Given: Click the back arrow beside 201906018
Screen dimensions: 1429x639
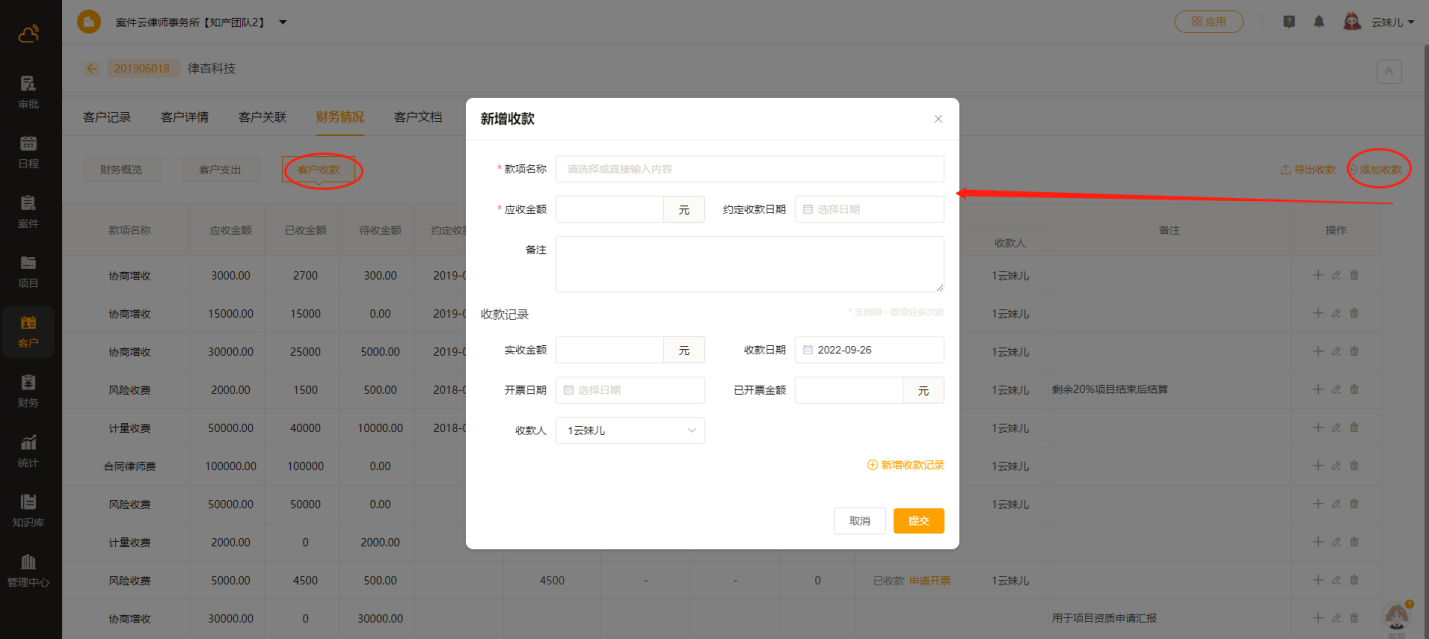Looking at the screenshot, I should pos(92,69).
